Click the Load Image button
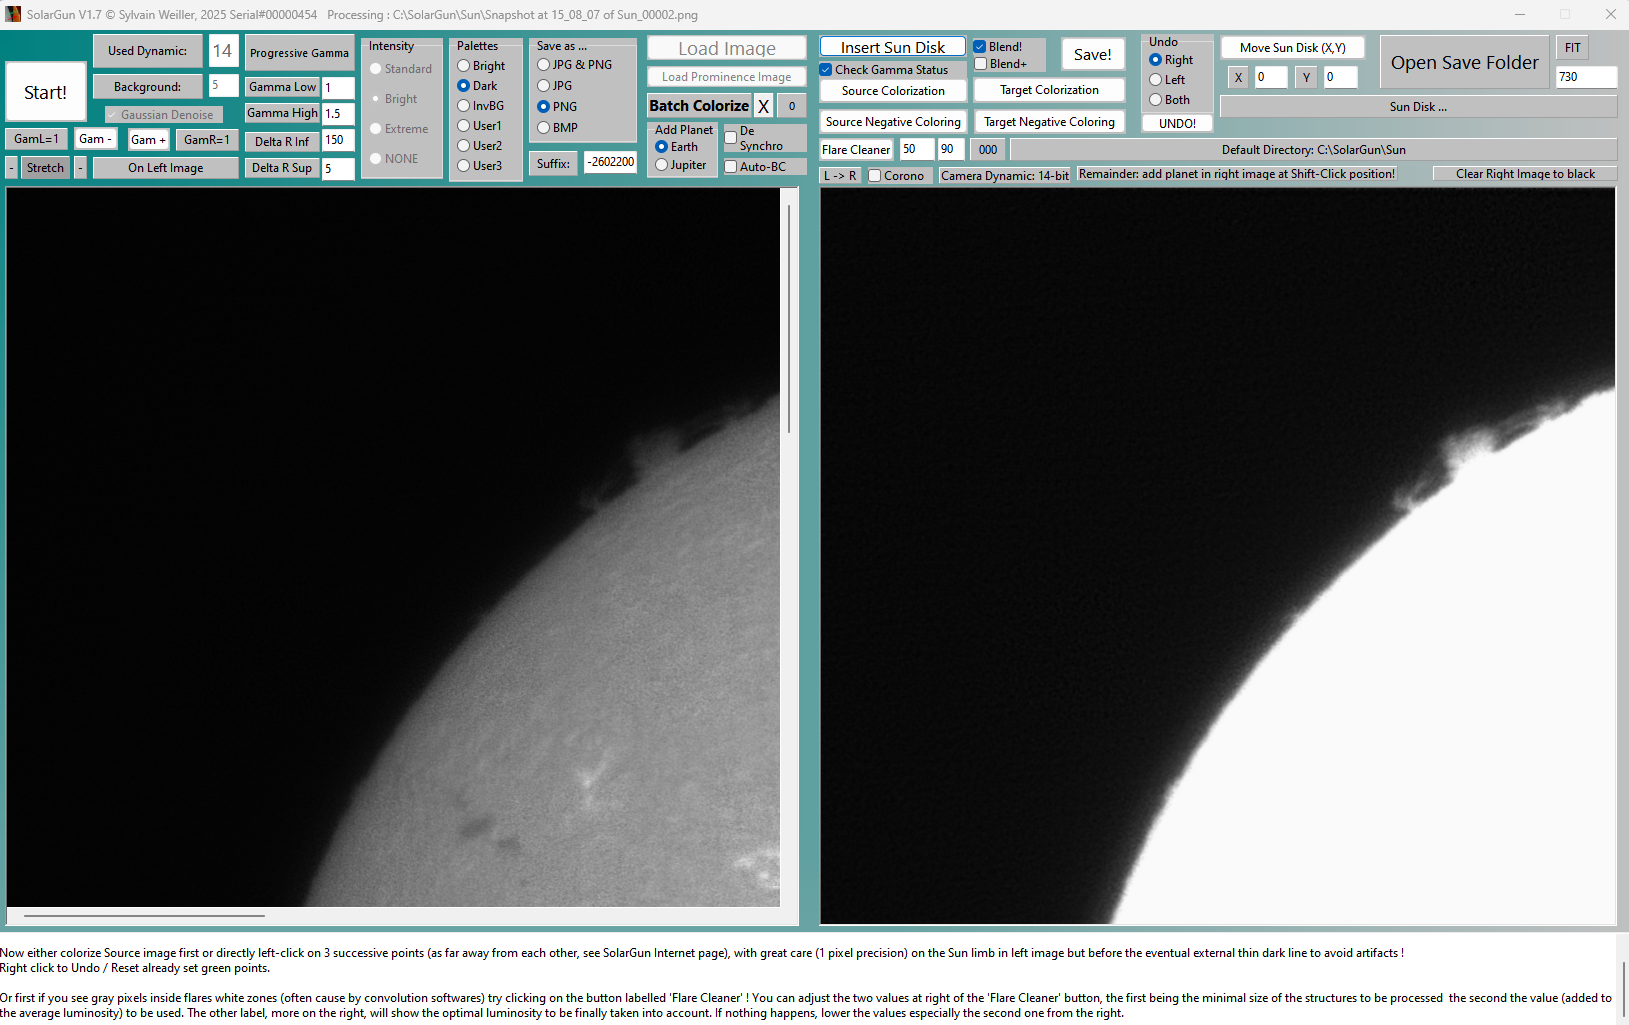Image resolution: width=1629 pixels, height=1025 pixels. [727, 48]
